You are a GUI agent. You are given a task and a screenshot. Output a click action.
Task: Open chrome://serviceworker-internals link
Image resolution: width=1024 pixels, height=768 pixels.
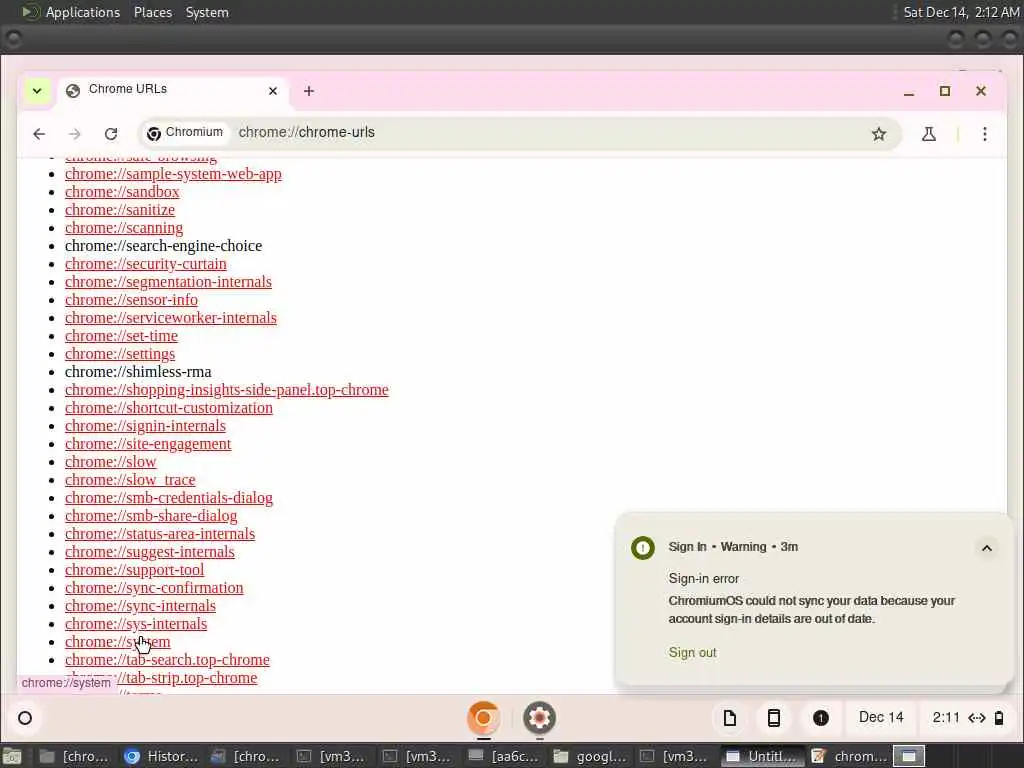point(170,317)
